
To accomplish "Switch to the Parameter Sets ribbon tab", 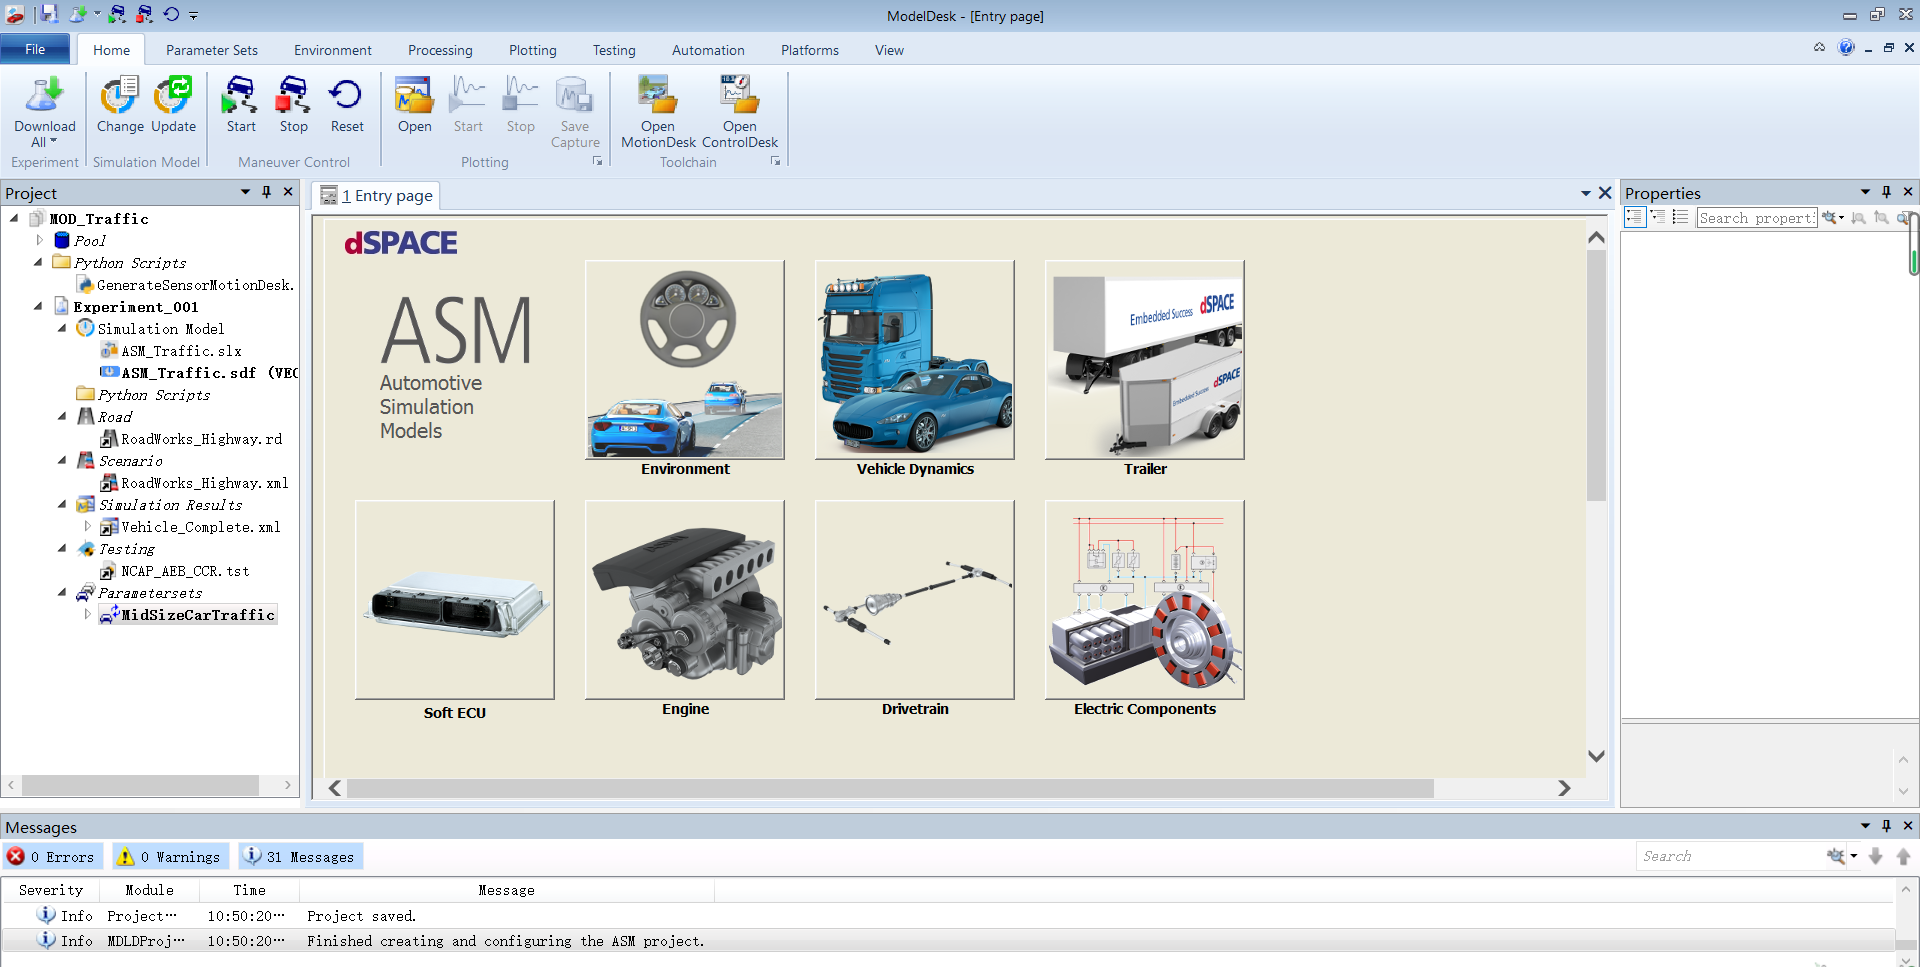I will click(211, 50).
